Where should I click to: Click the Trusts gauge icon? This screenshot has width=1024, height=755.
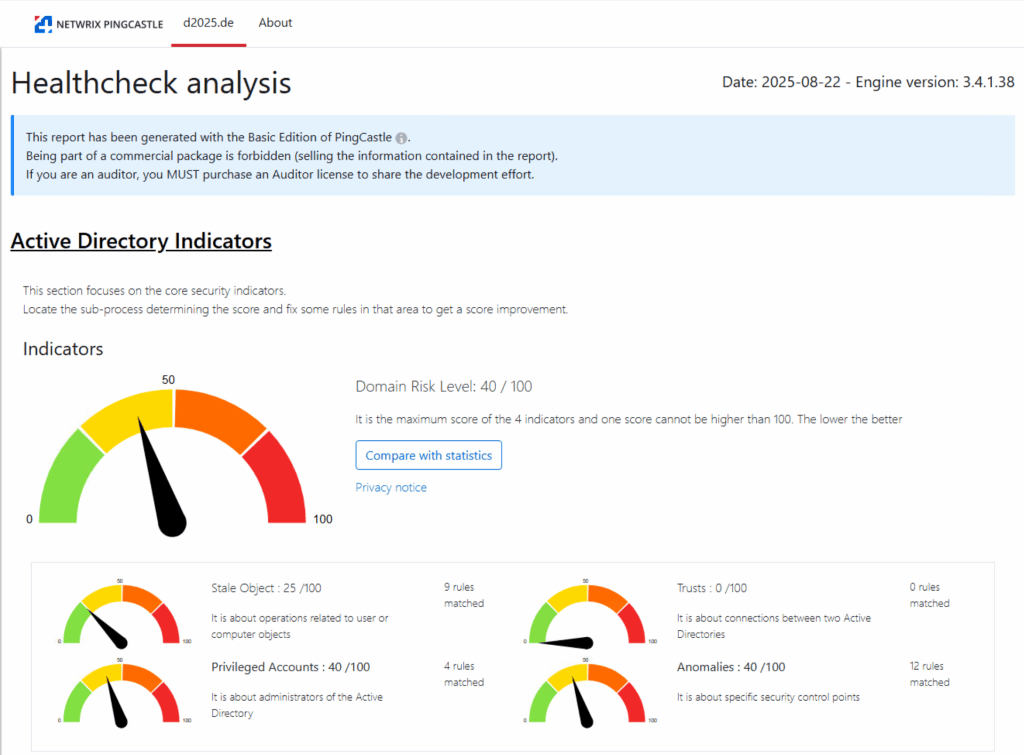pyautogui.click(x=587, y=612)
